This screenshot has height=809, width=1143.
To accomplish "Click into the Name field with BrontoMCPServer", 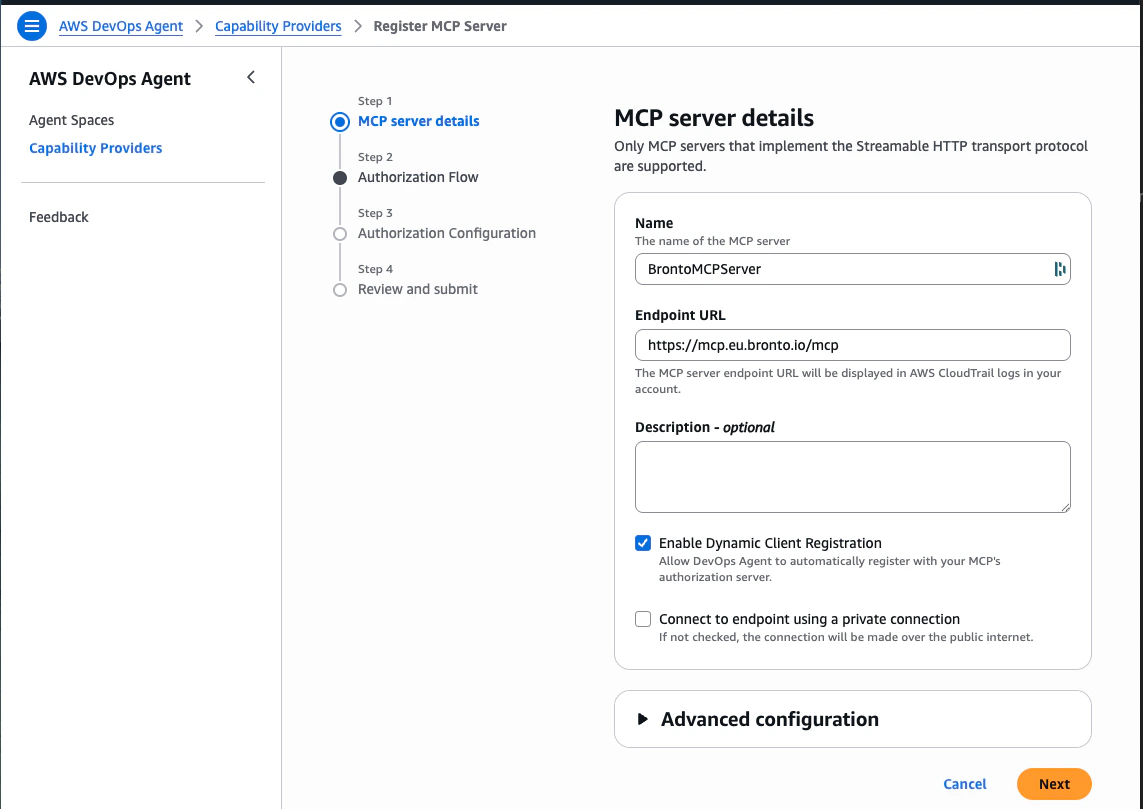I will point(852,269).
